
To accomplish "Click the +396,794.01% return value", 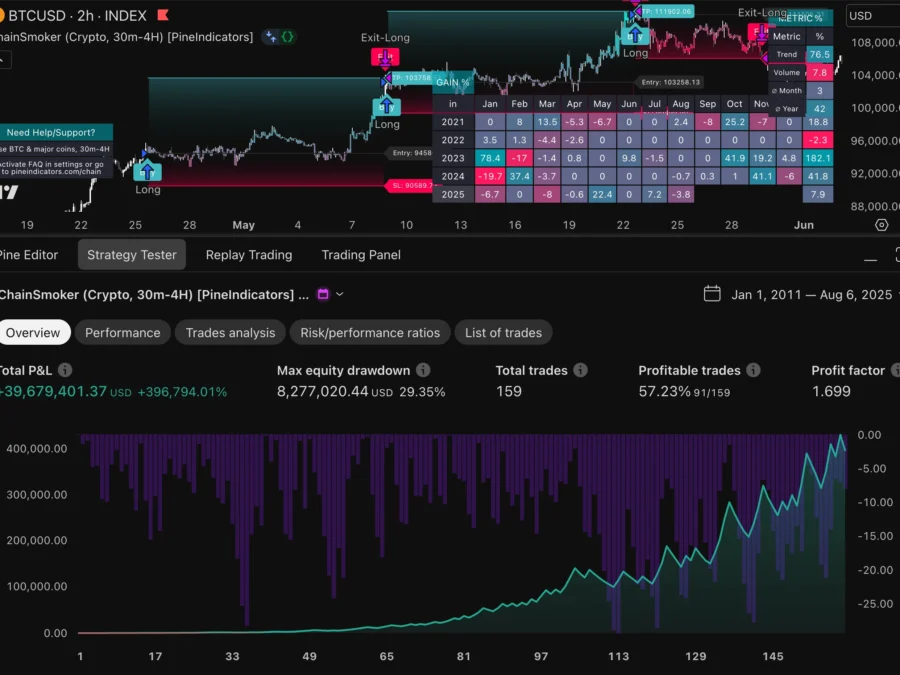I will coord(182,392).
